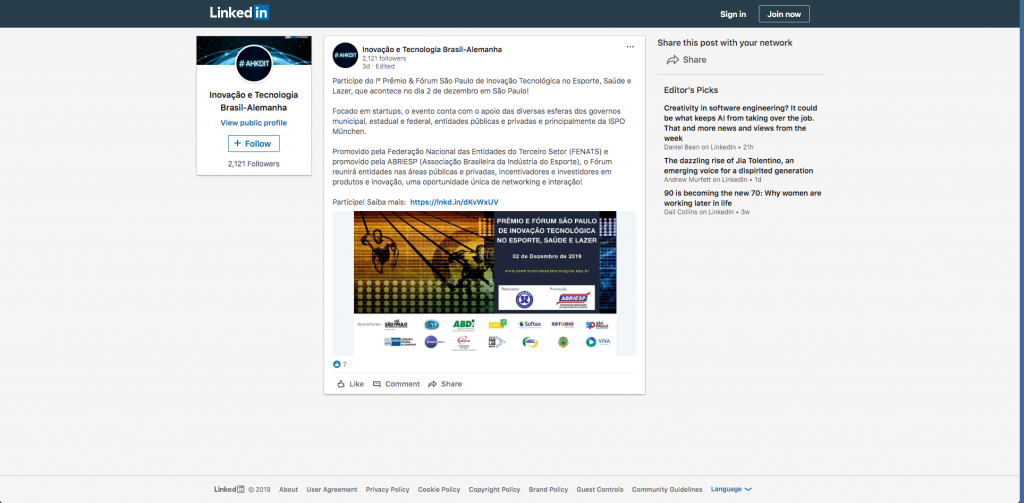
Task: Click '2,121 followers' under post author
Action: (384, 59)
